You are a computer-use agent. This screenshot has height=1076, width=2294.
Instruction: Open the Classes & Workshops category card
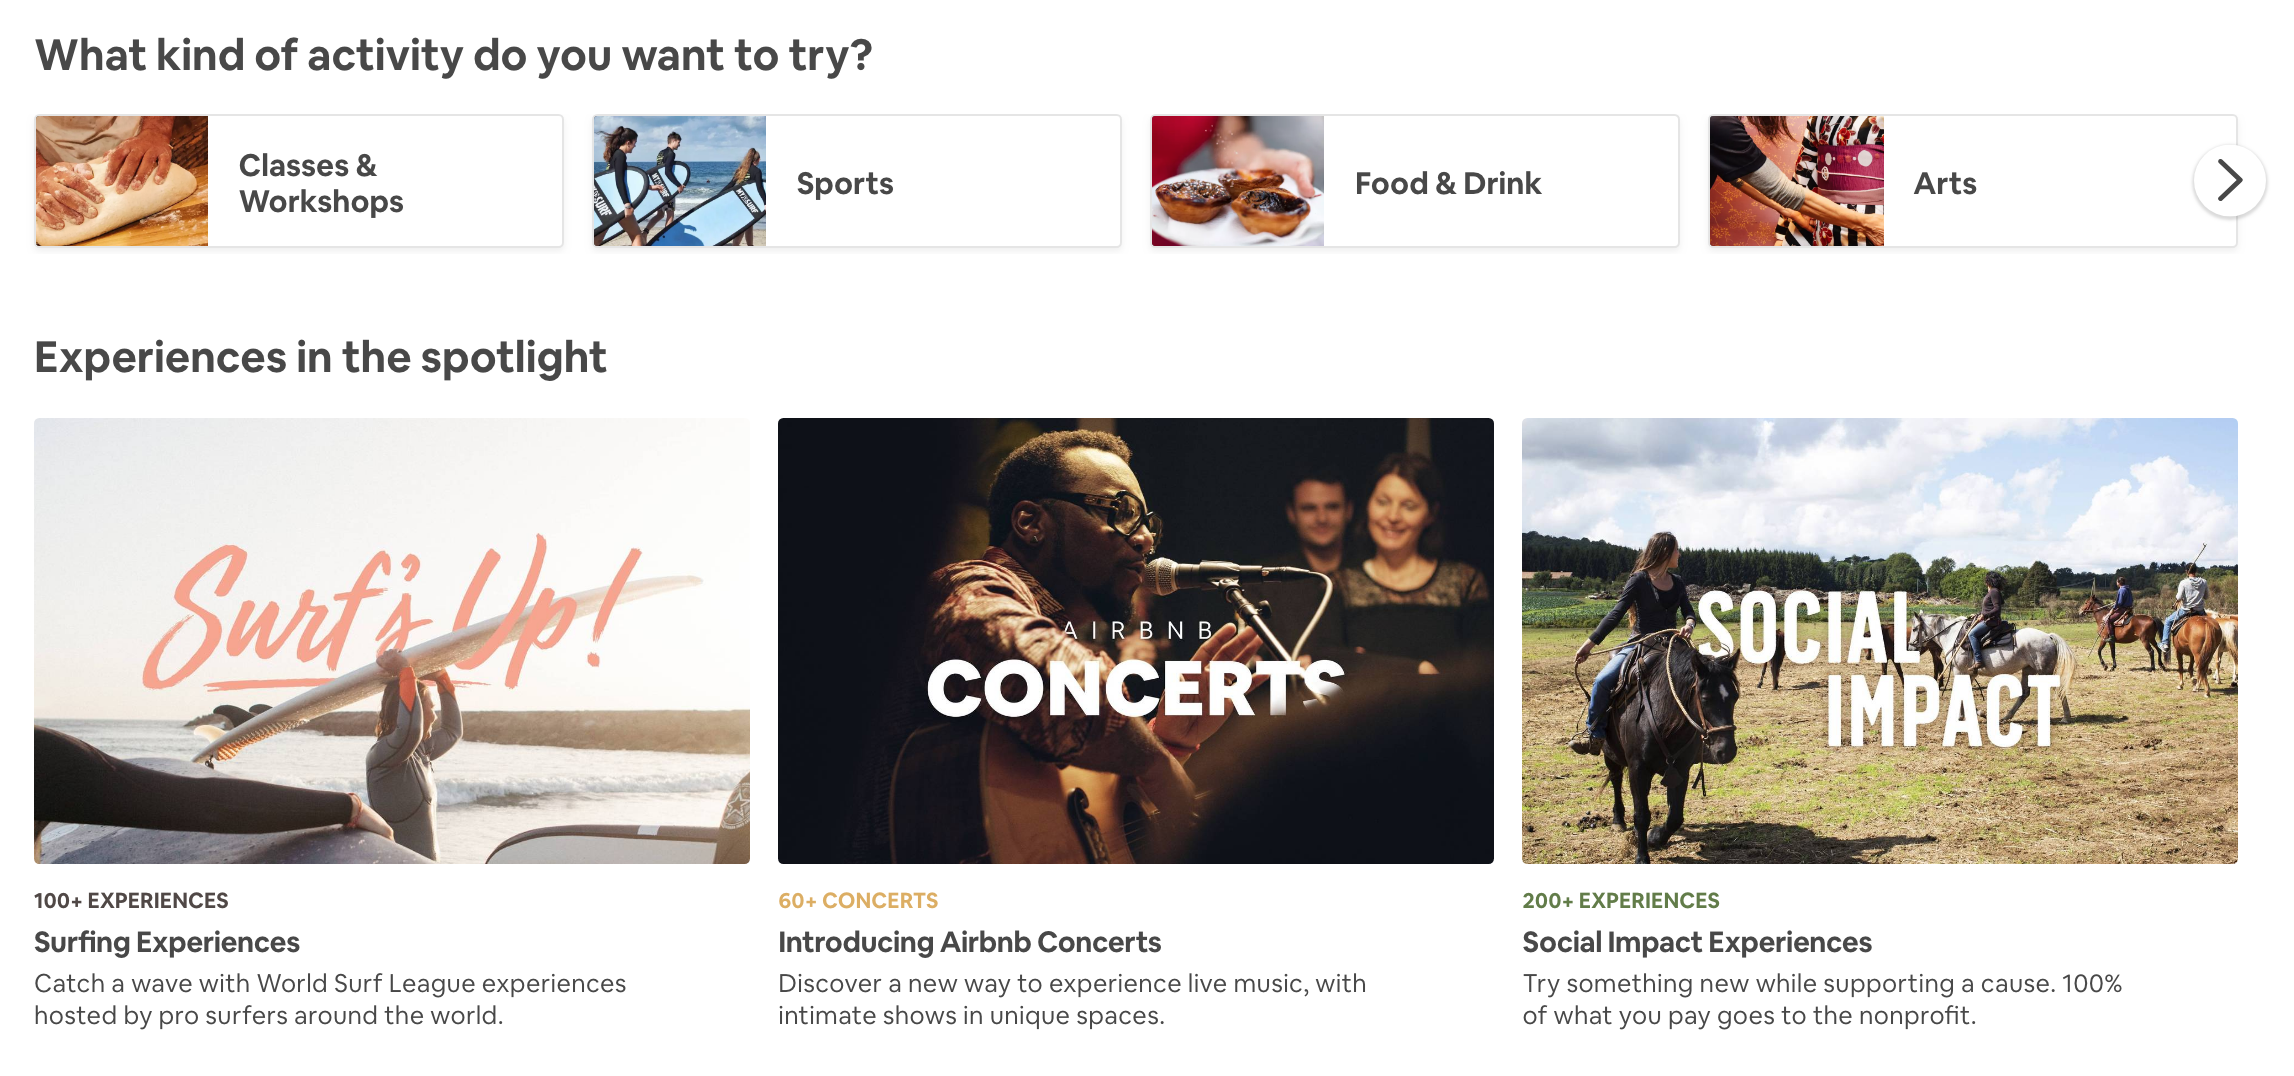point(299,181)
